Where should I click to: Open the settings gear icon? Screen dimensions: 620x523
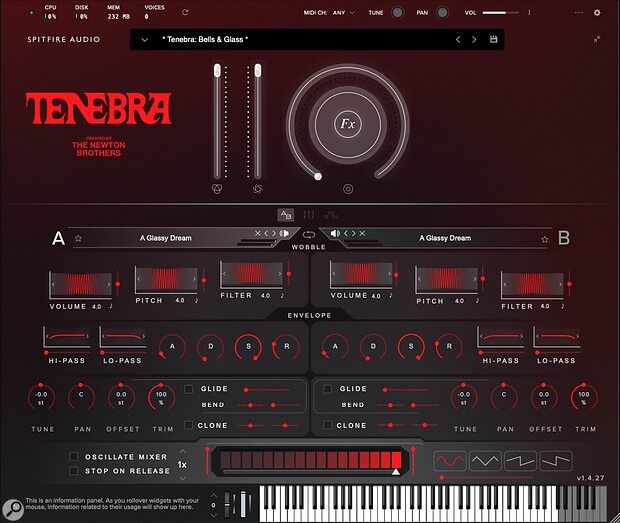(597, 13)
